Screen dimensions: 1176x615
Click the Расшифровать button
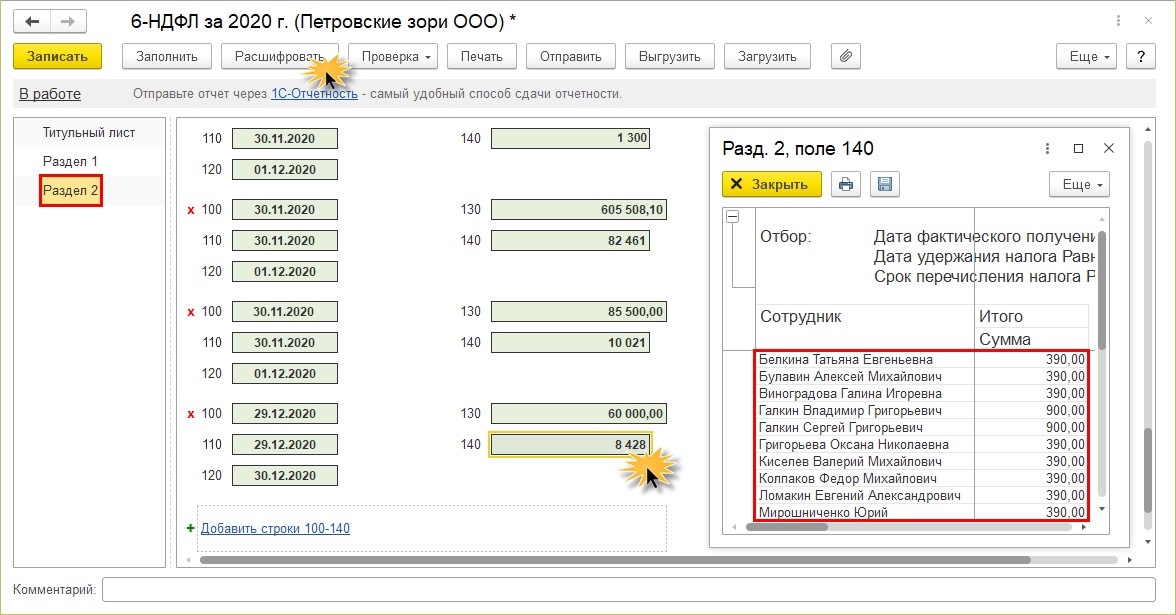(x=280, y=56)
